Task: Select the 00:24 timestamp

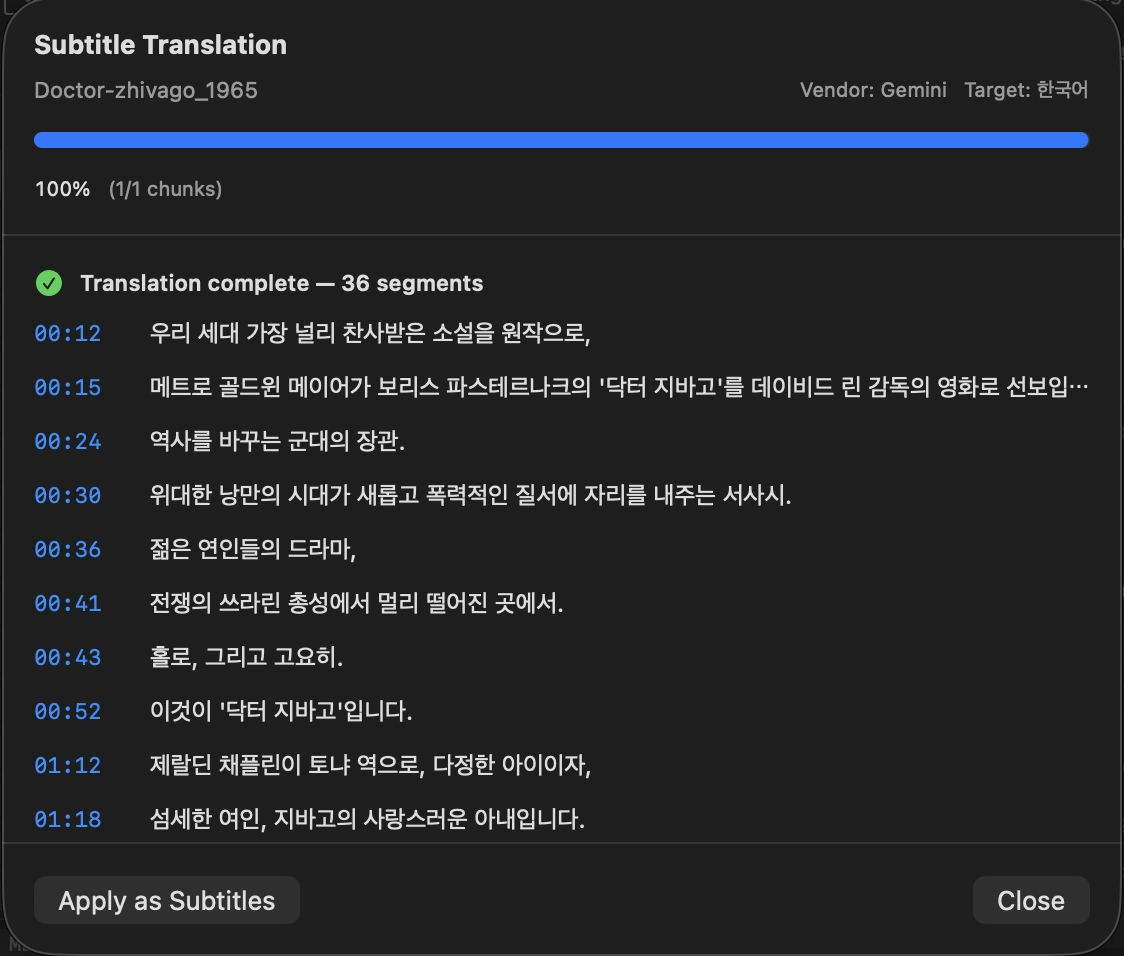Action: coord(68,441)
